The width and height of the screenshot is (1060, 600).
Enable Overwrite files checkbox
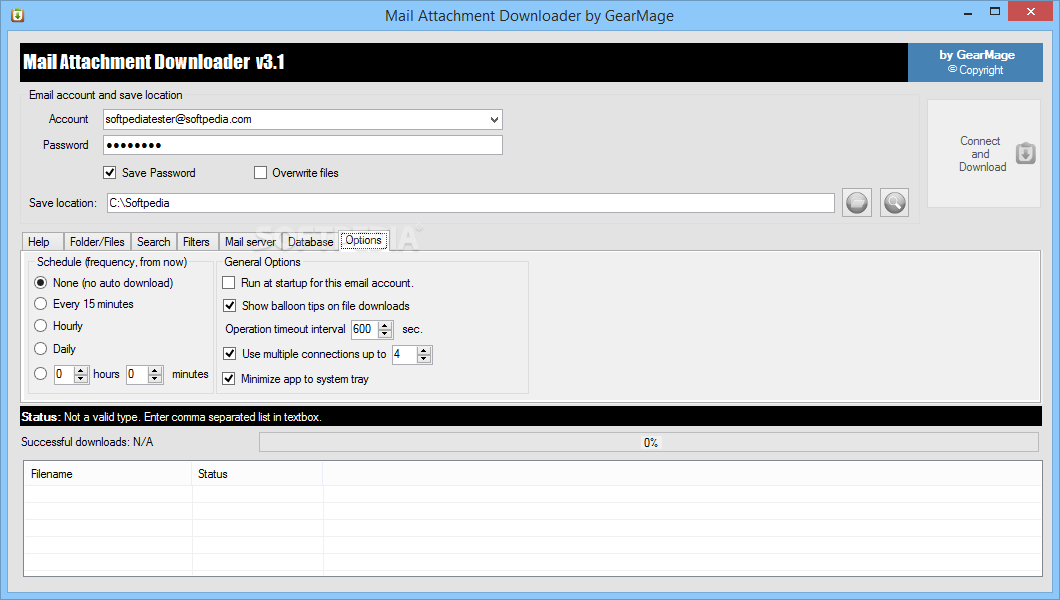click(260, 173)
